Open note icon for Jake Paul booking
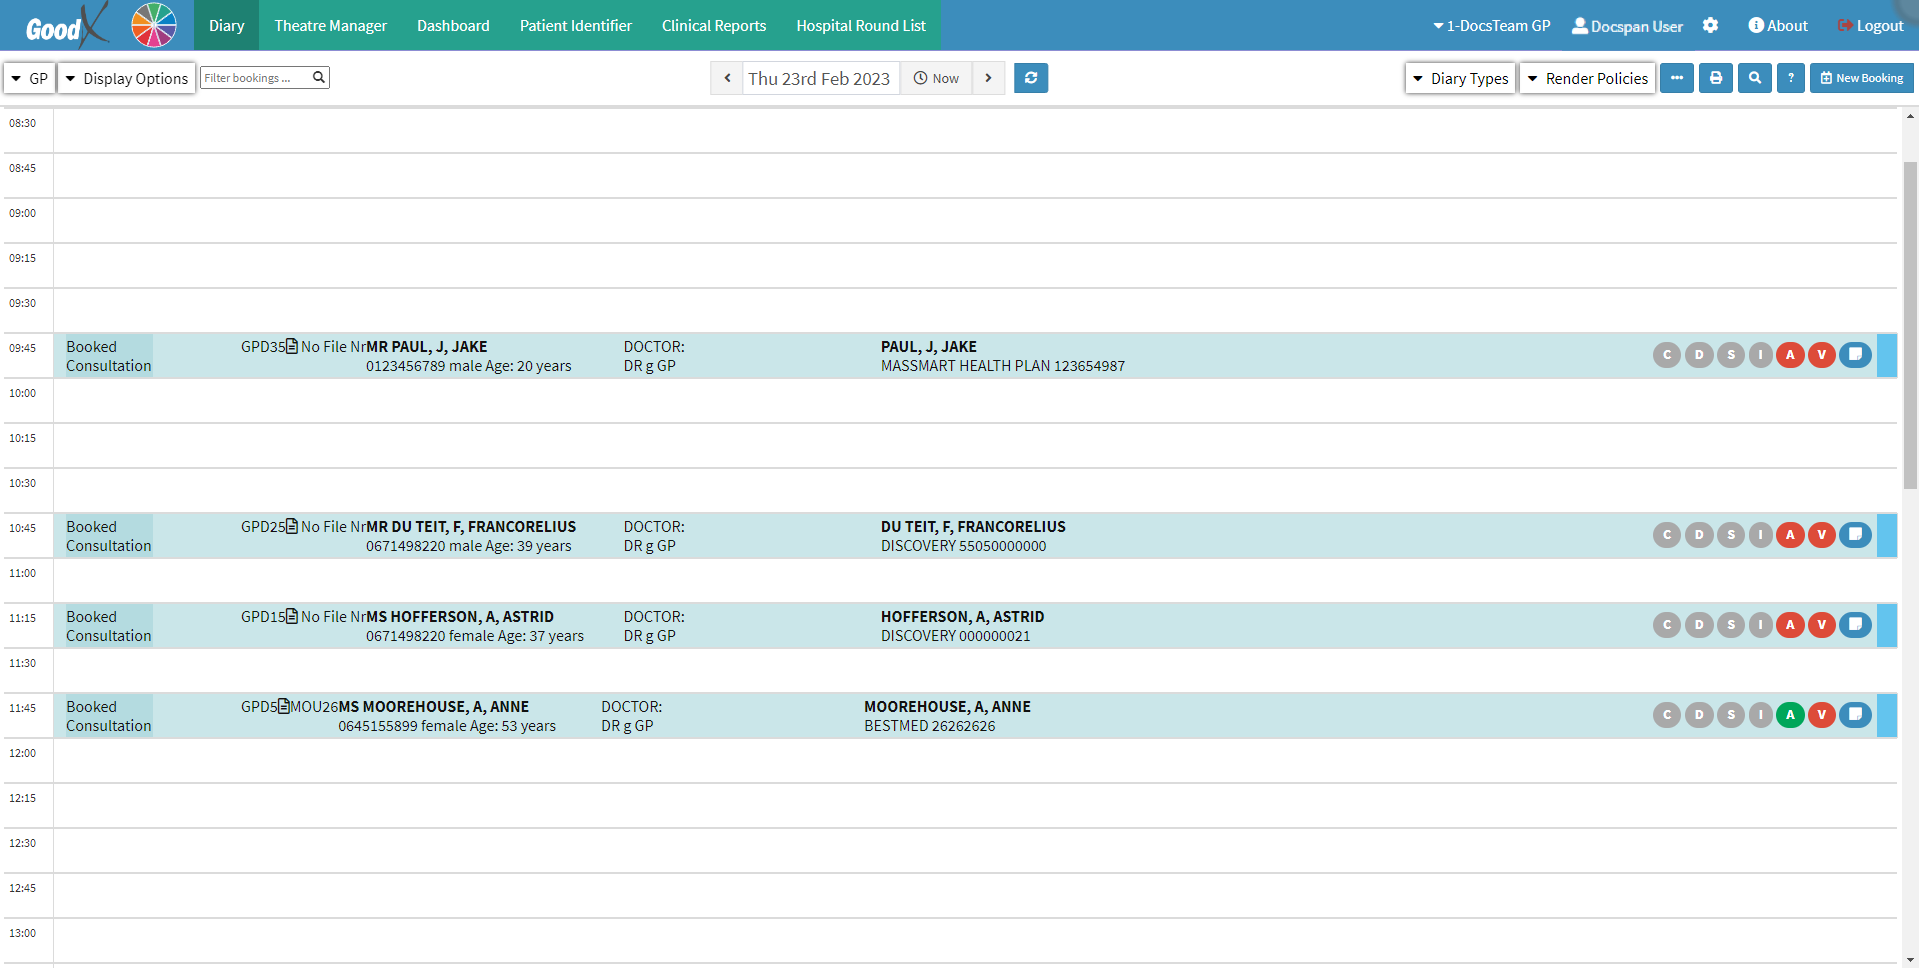Image resolution: width=1919 pixels, height=968 pixels. [1855, 355]
